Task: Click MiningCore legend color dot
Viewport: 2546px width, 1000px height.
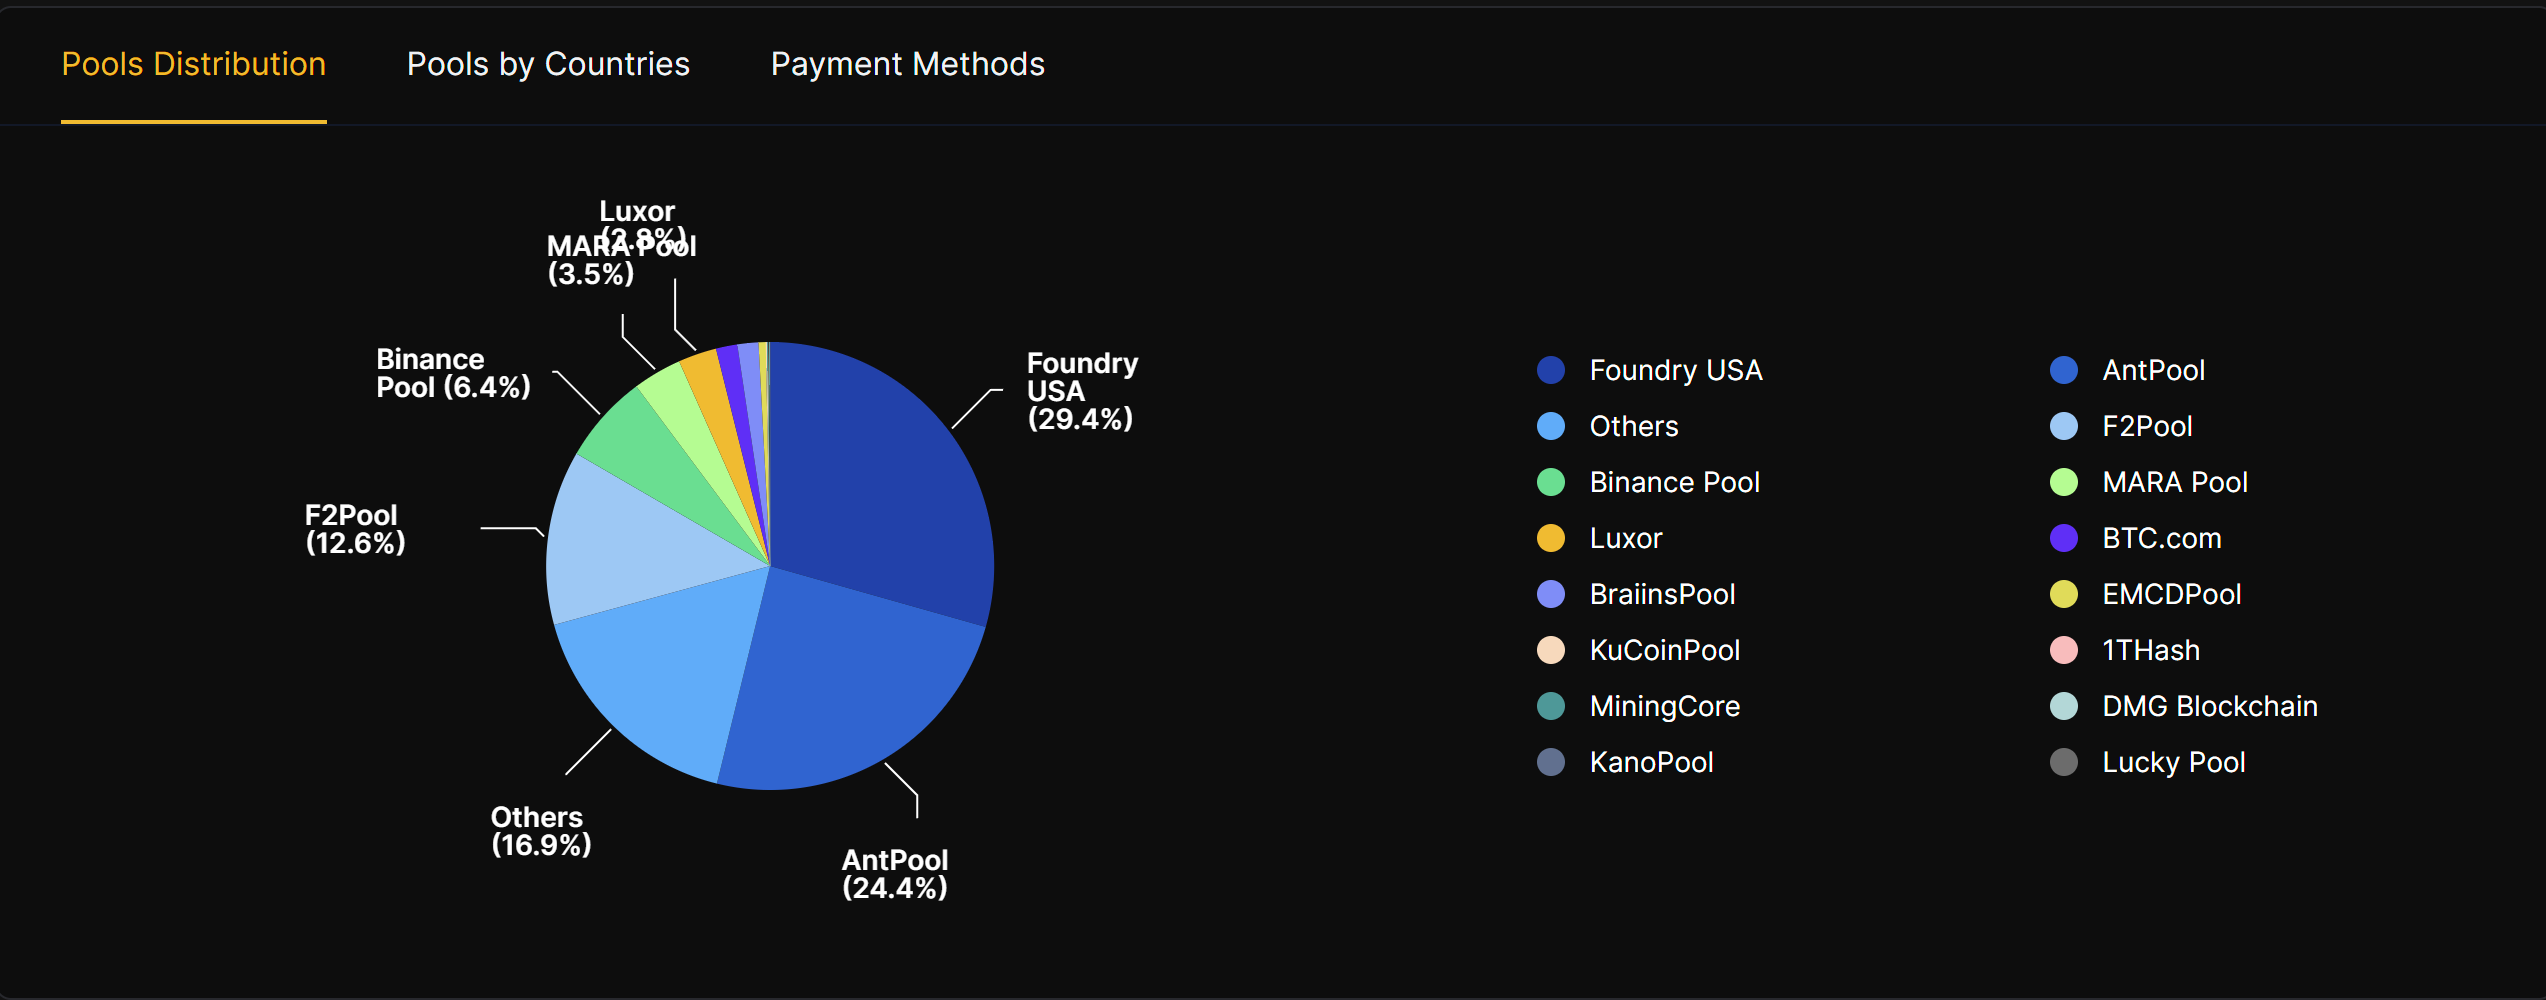Action: click(1551, 706)
